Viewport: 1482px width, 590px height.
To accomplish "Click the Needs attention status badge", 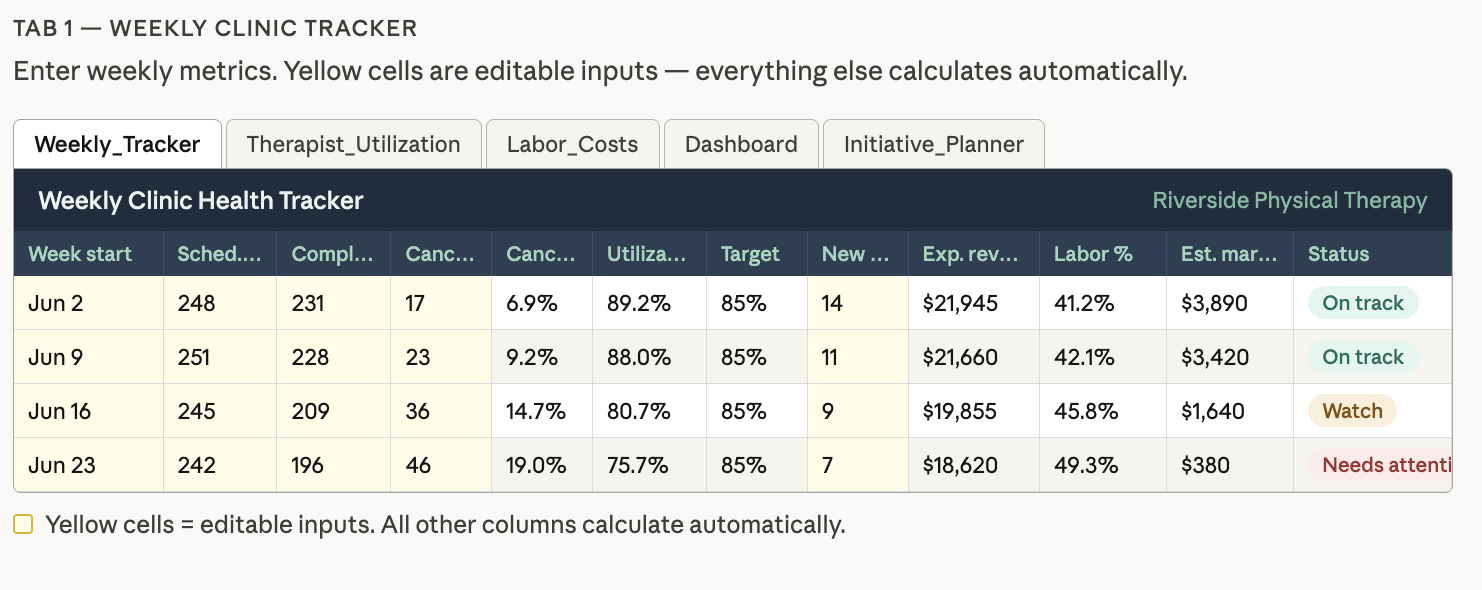I will (x=1380, y=465).
